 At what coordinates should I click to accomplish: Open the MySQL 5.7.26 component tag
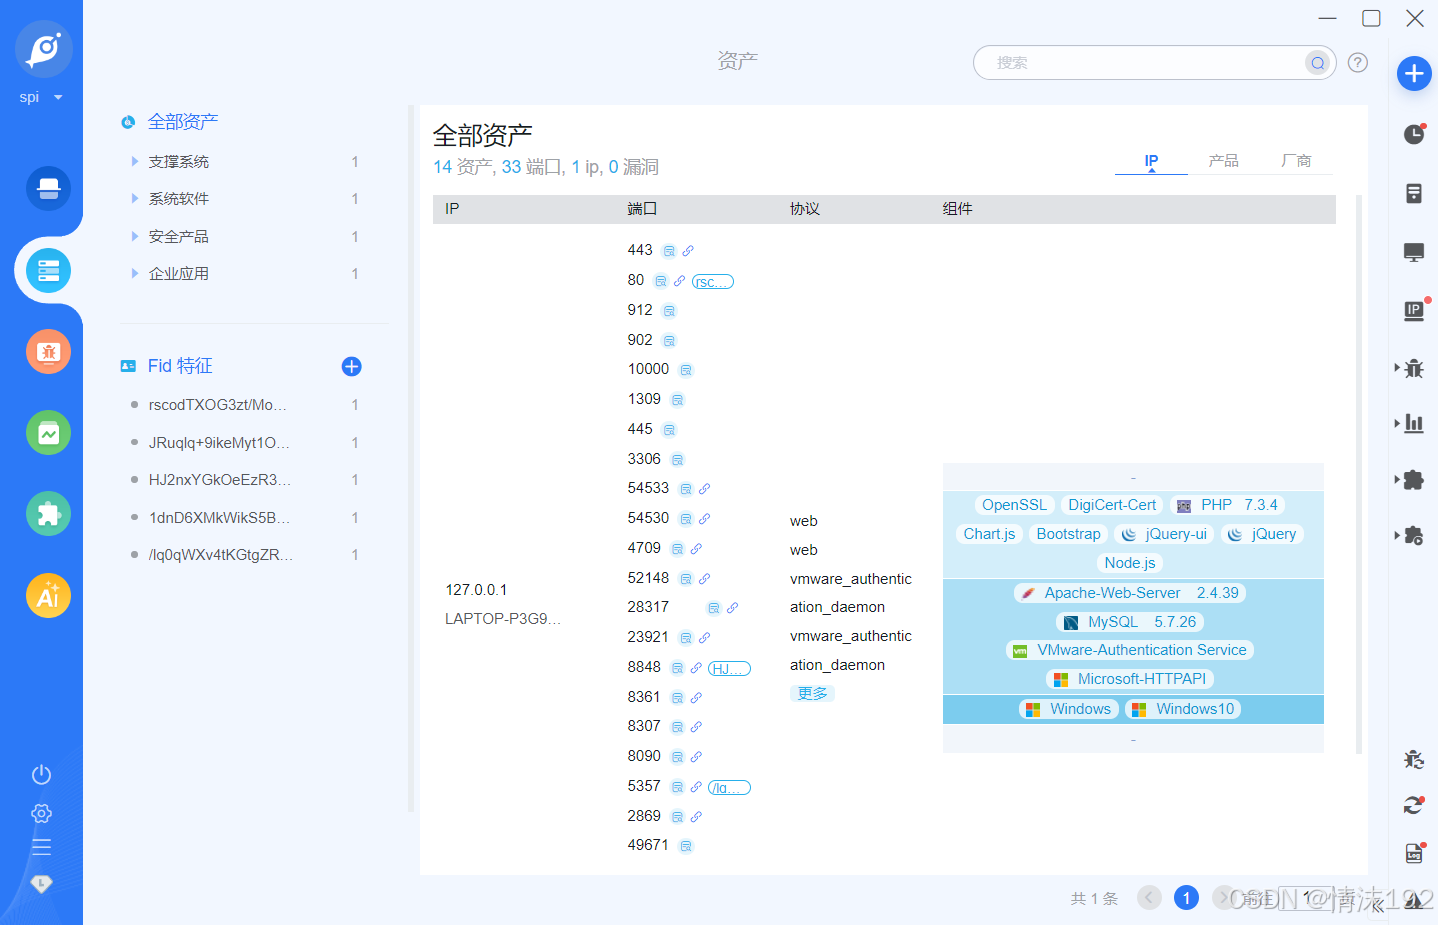coord(1130,621)
